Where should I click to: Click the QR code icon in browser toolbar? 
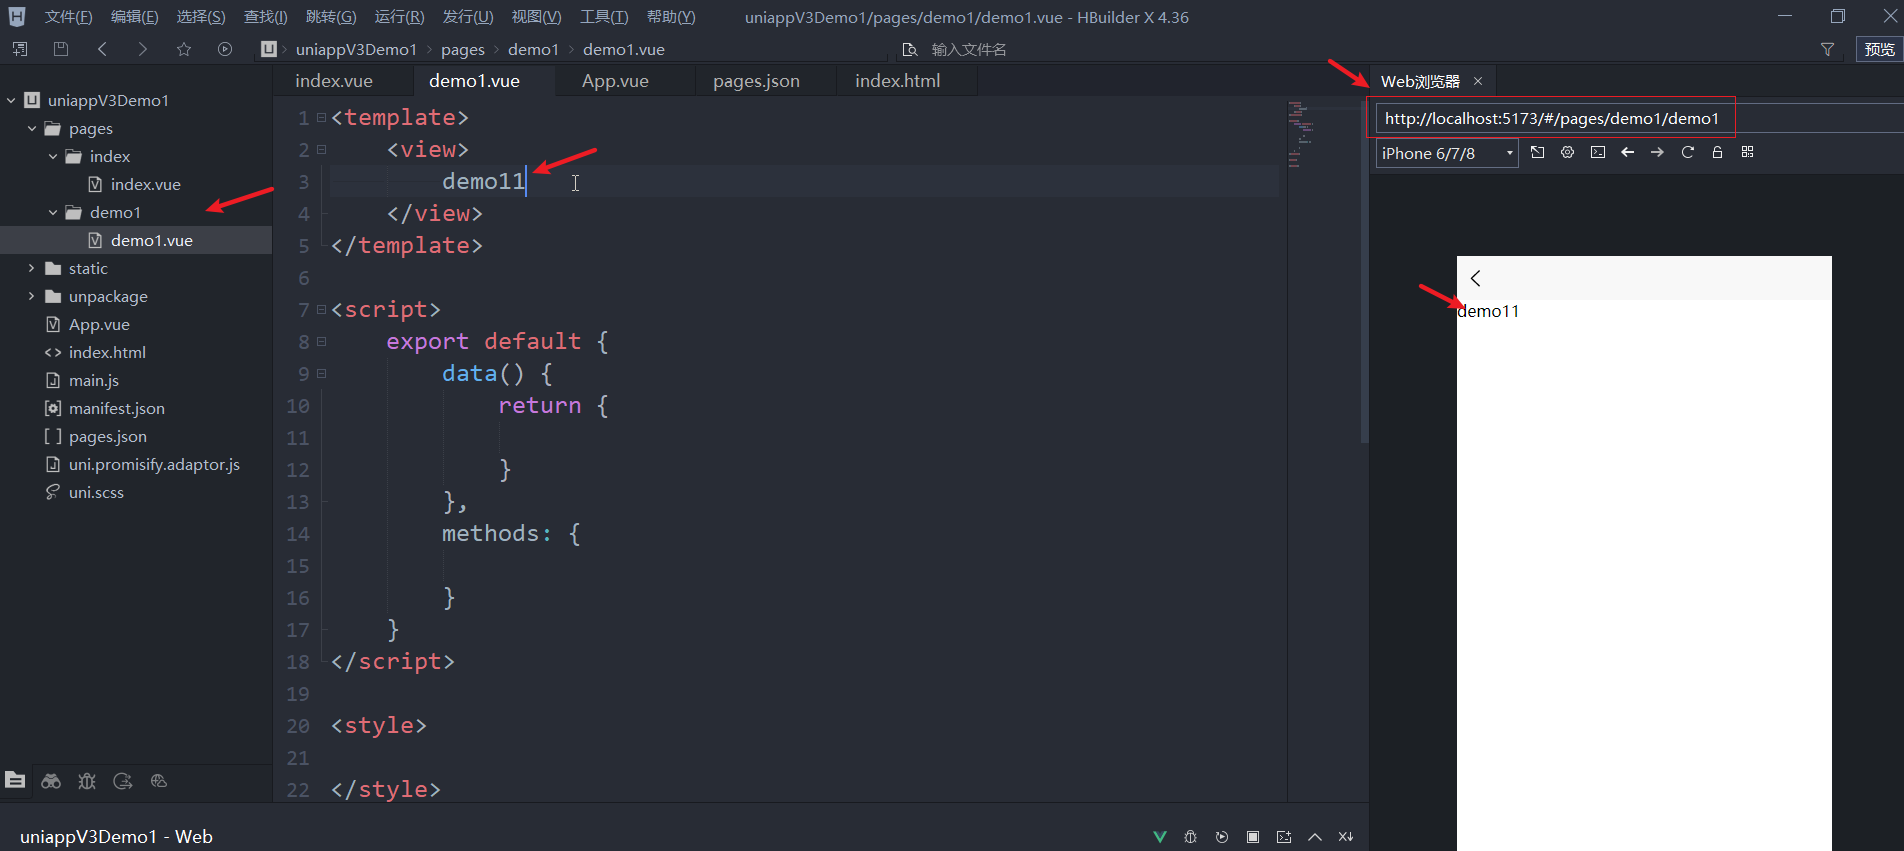(1748, 152)
